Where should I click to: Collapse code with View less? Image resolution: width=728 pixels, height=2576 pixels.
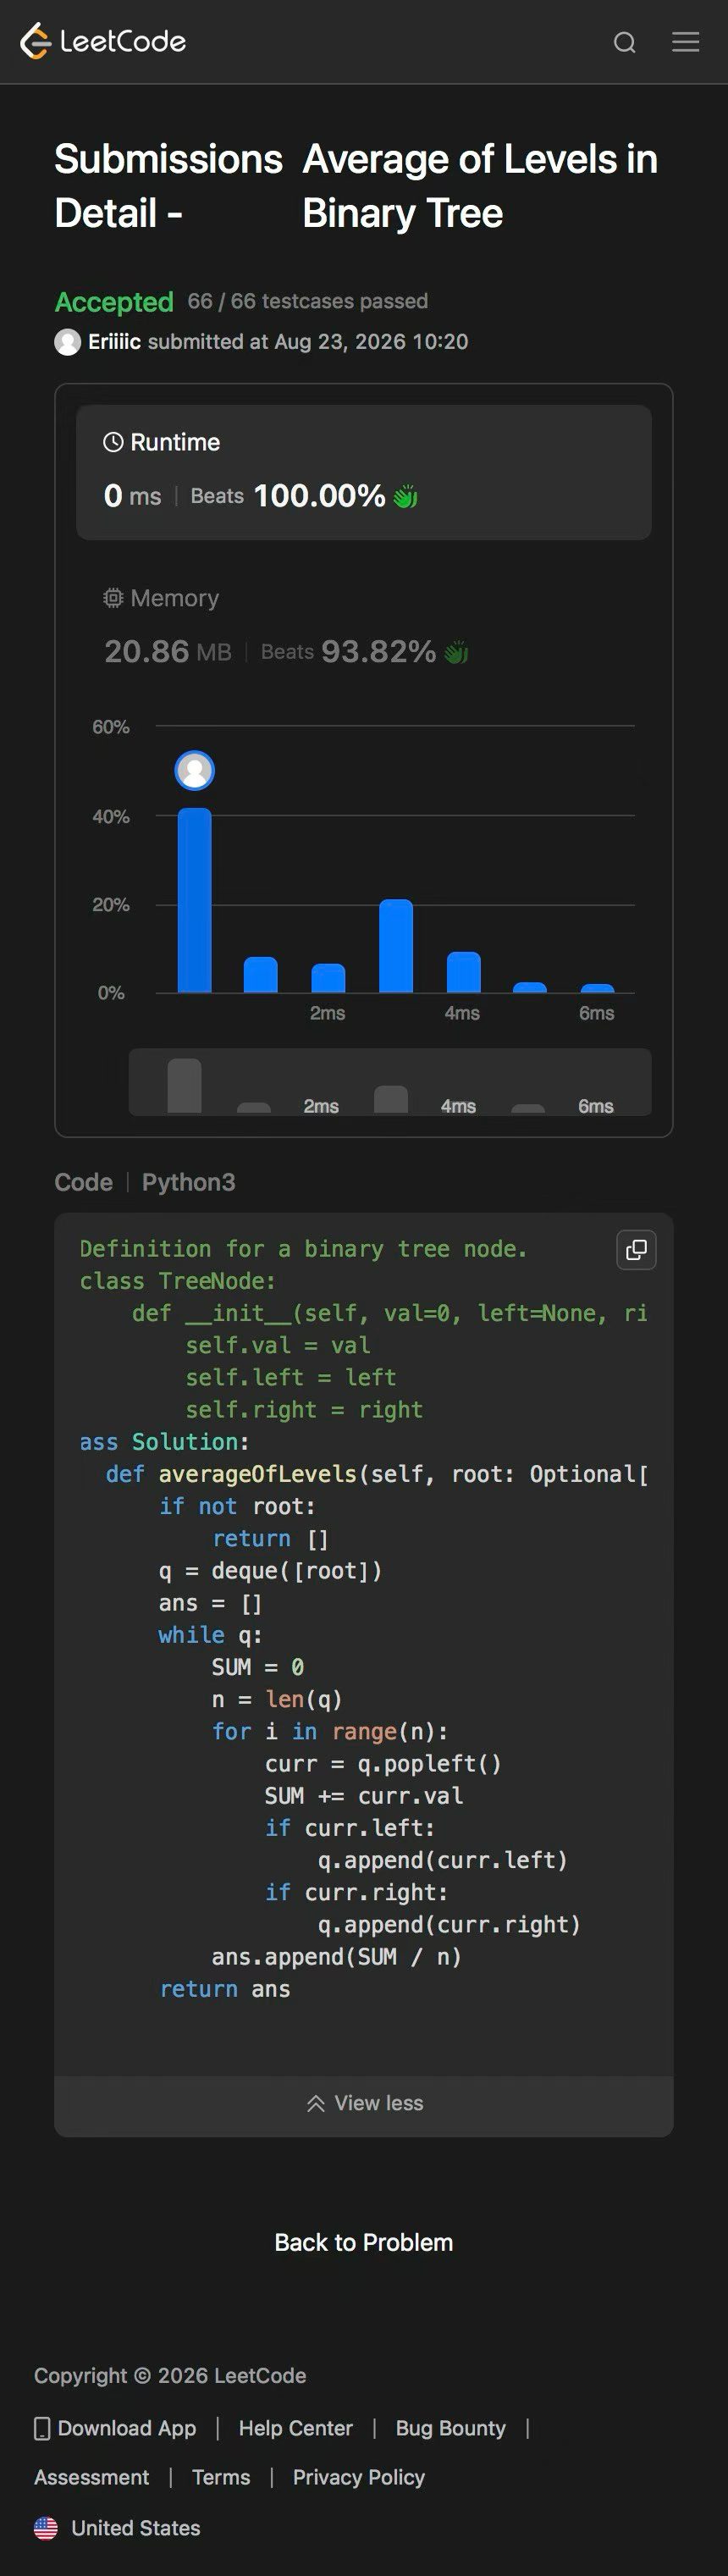[x=364, y=2102]
